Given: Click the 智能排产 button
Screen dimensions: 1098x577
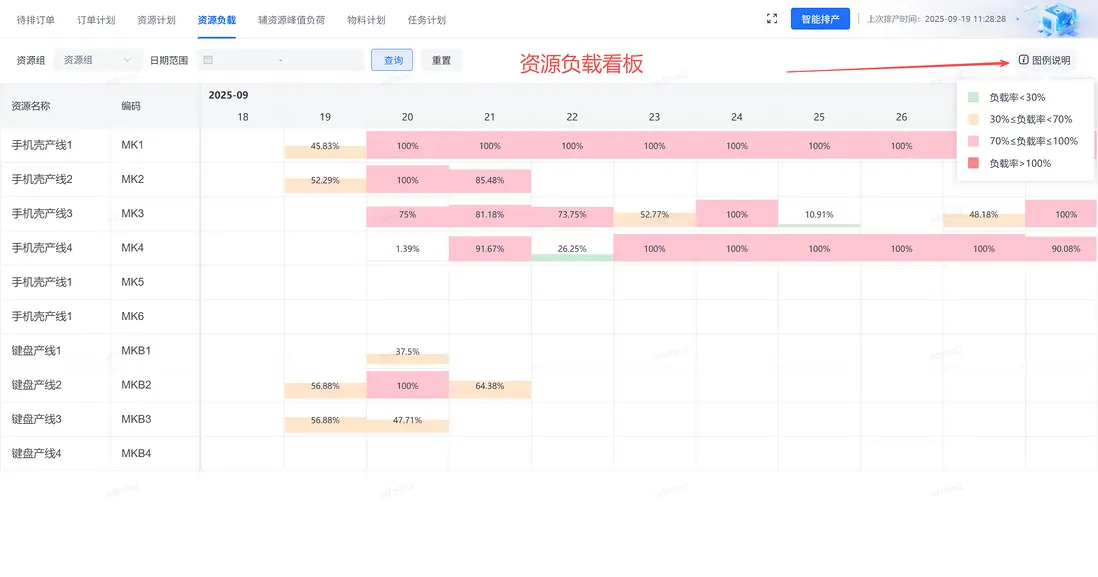Looking at the screenshot, I should [820, 19].
